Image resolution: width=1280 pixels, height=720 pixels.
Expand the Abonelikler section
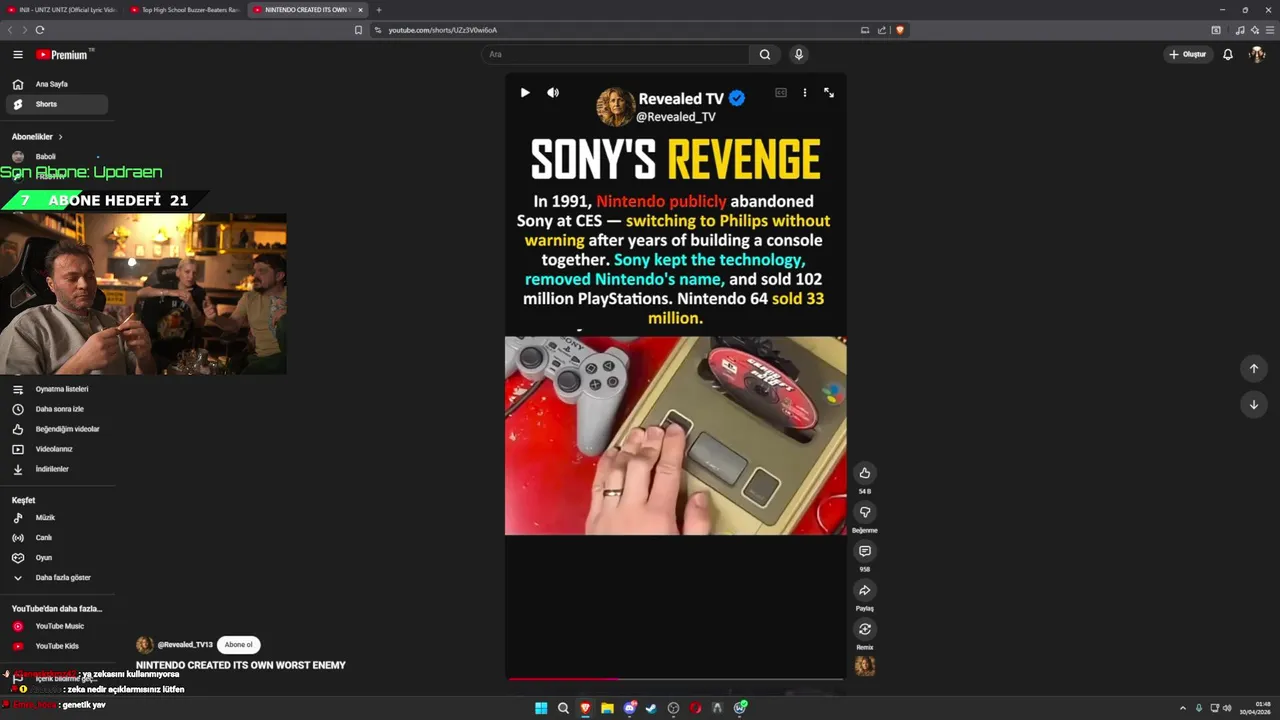pos(37,137)
